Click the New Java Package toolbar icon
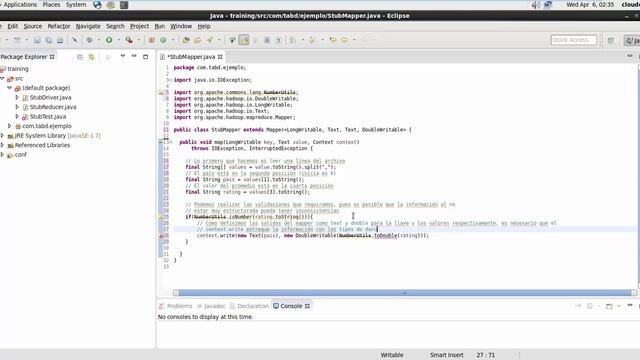The width and height of the screenshot is (640, 360). (151, 40)
